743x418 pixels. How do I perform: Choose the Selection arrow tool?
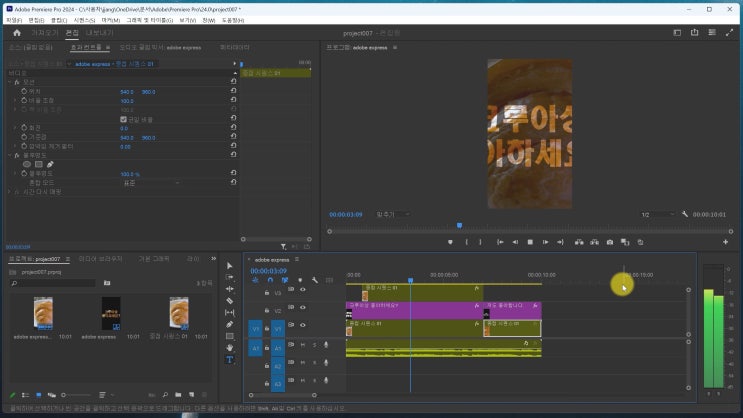229,265
